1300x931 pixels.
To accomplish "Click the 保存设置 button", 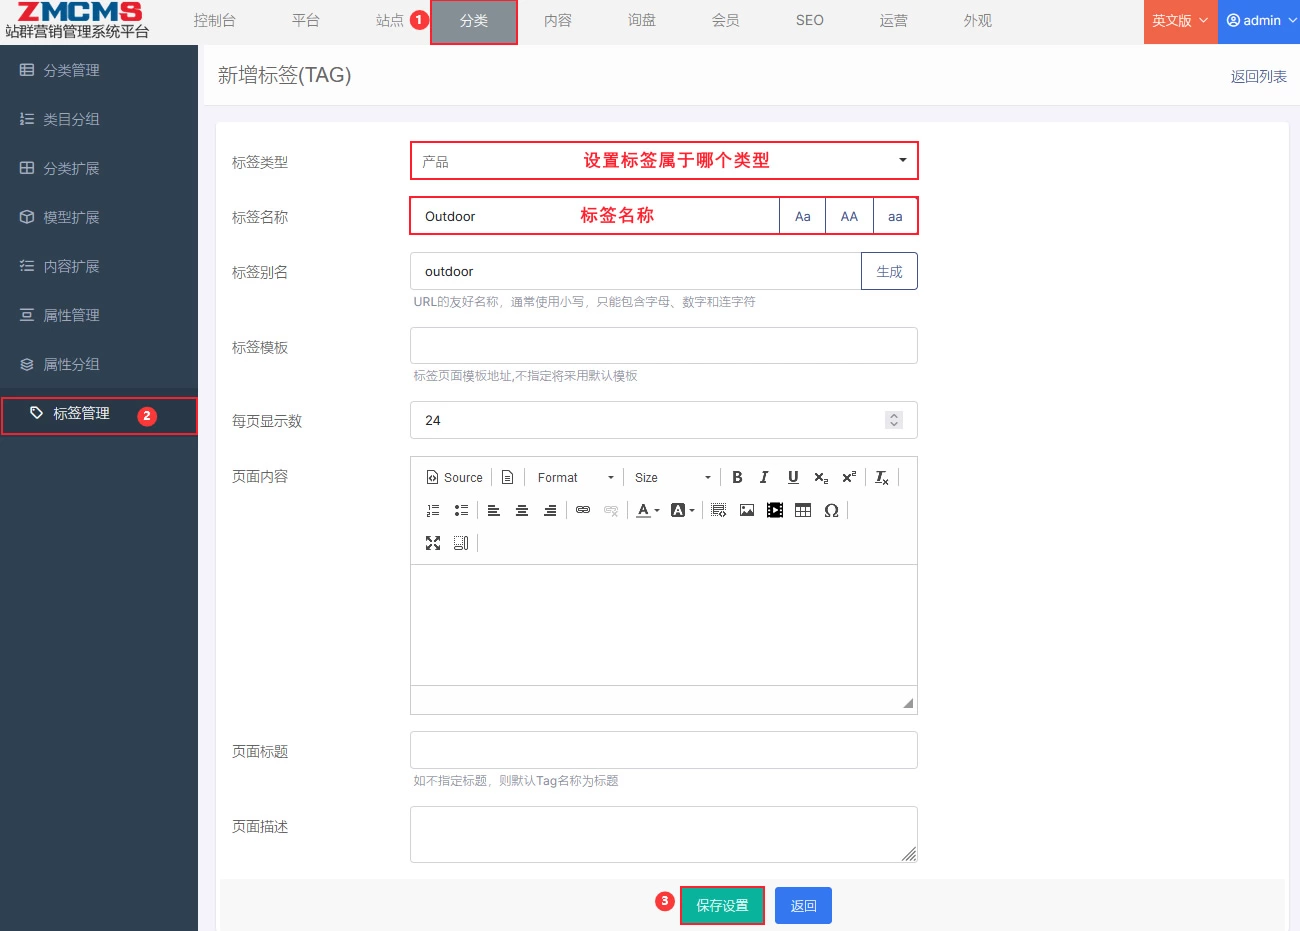I will pos(722,906).
